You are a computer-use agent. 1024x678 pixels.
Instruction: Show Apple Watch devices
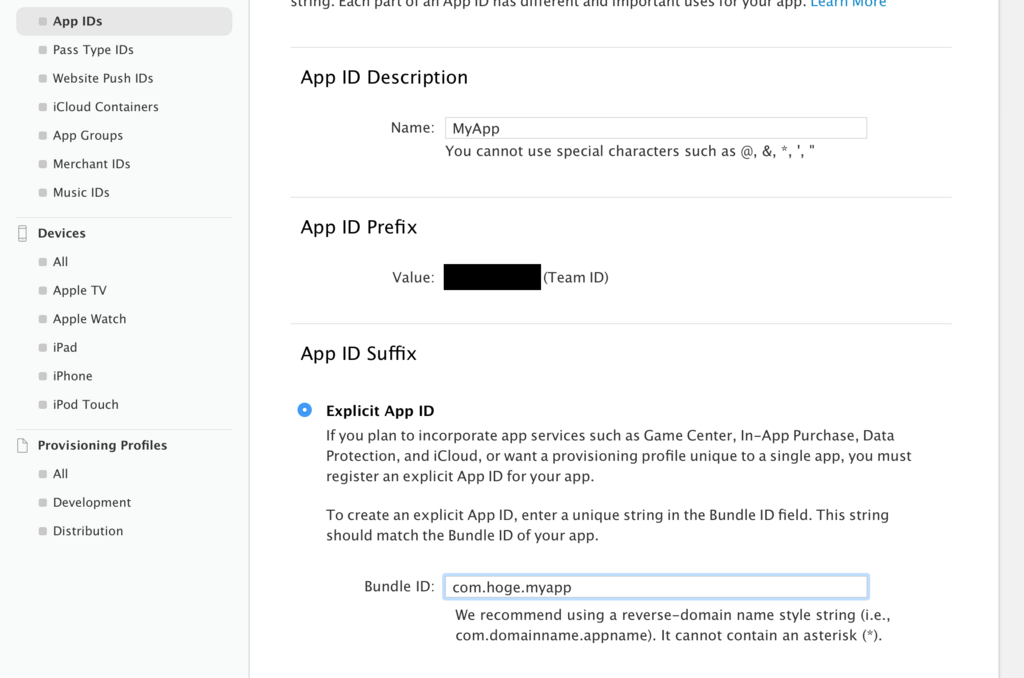(x=89, y=319)
